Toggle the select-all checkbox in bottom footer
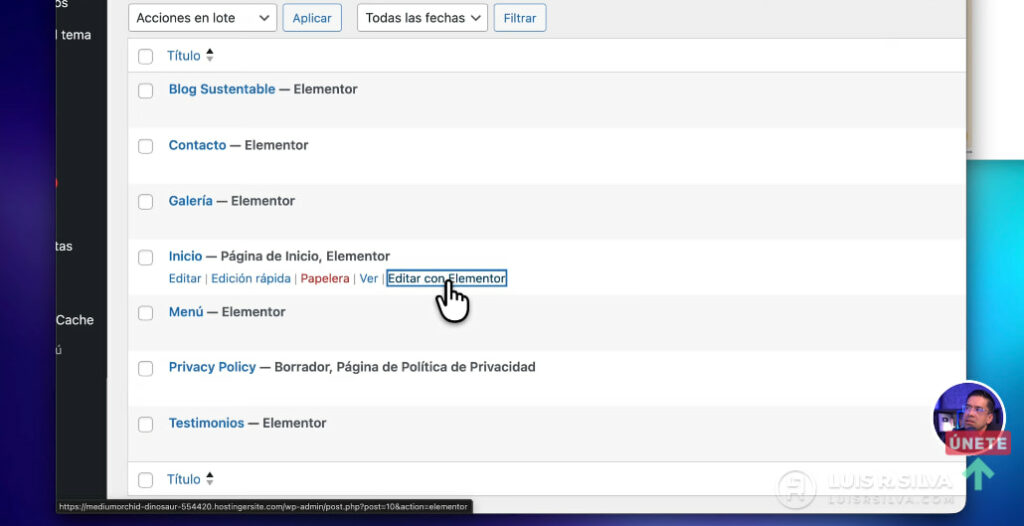The image size is (1024, 526). tap(146, 480)
